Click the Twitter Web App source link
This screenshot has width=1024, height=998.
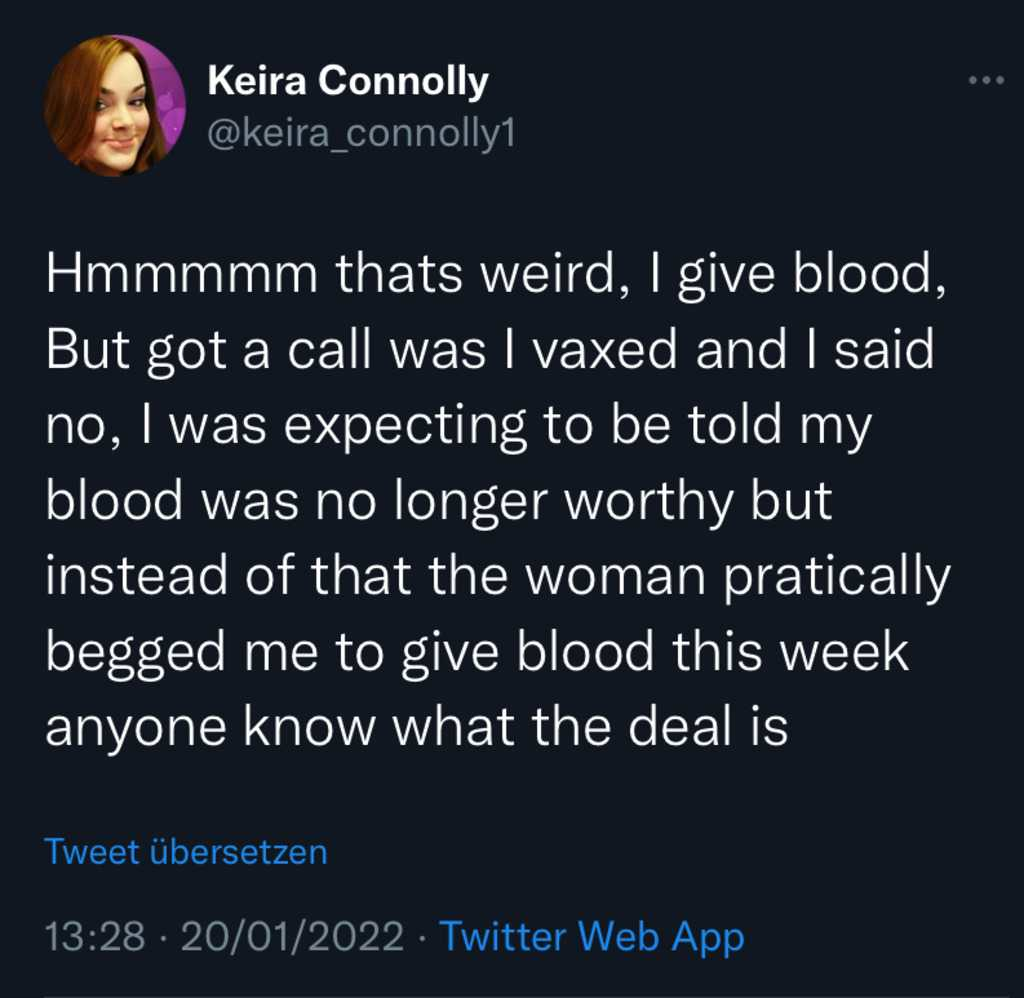coord(592,937)
